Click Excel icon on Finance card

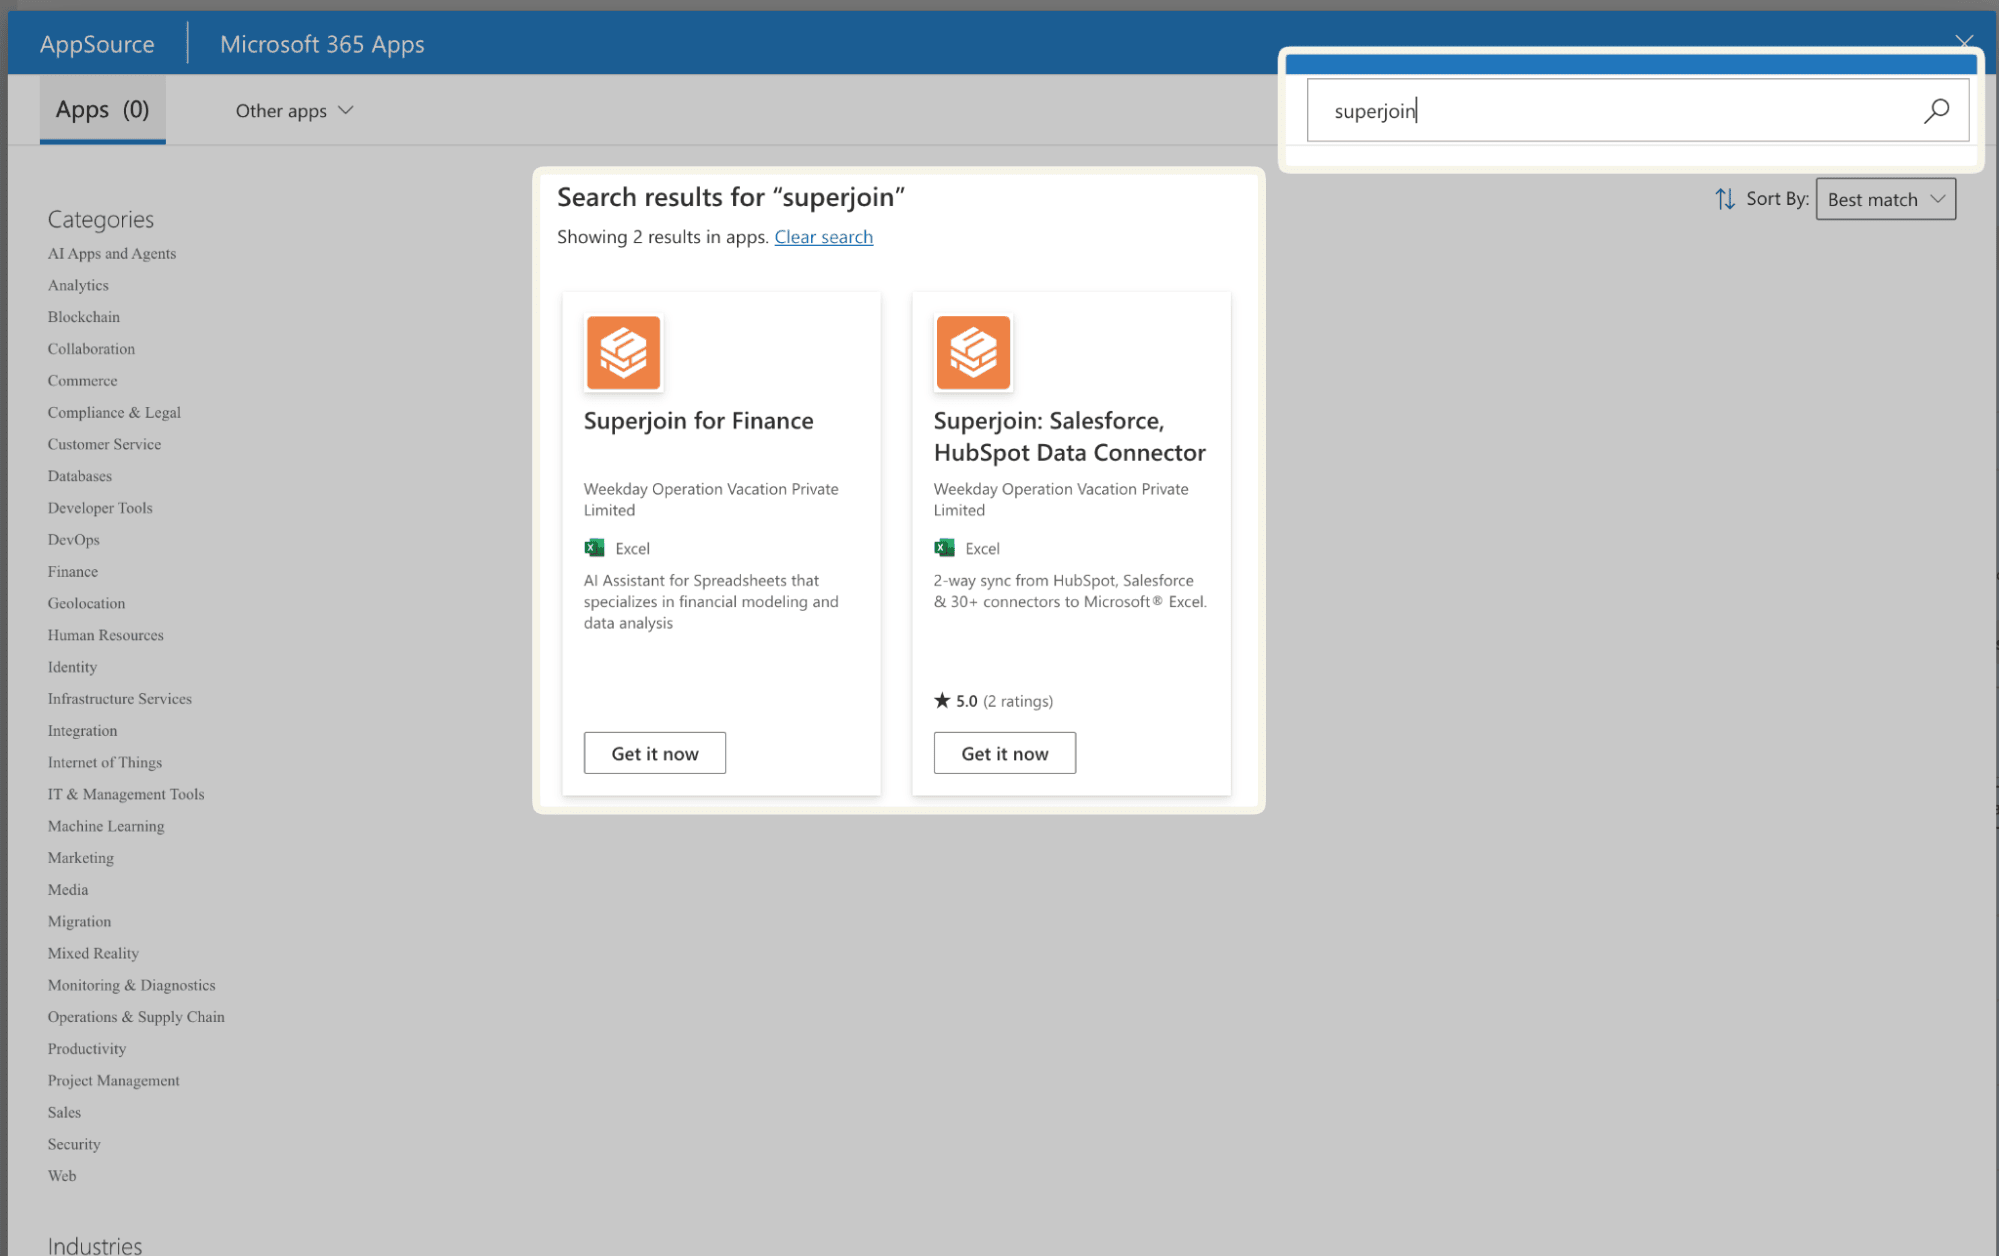tap(594, 548)
